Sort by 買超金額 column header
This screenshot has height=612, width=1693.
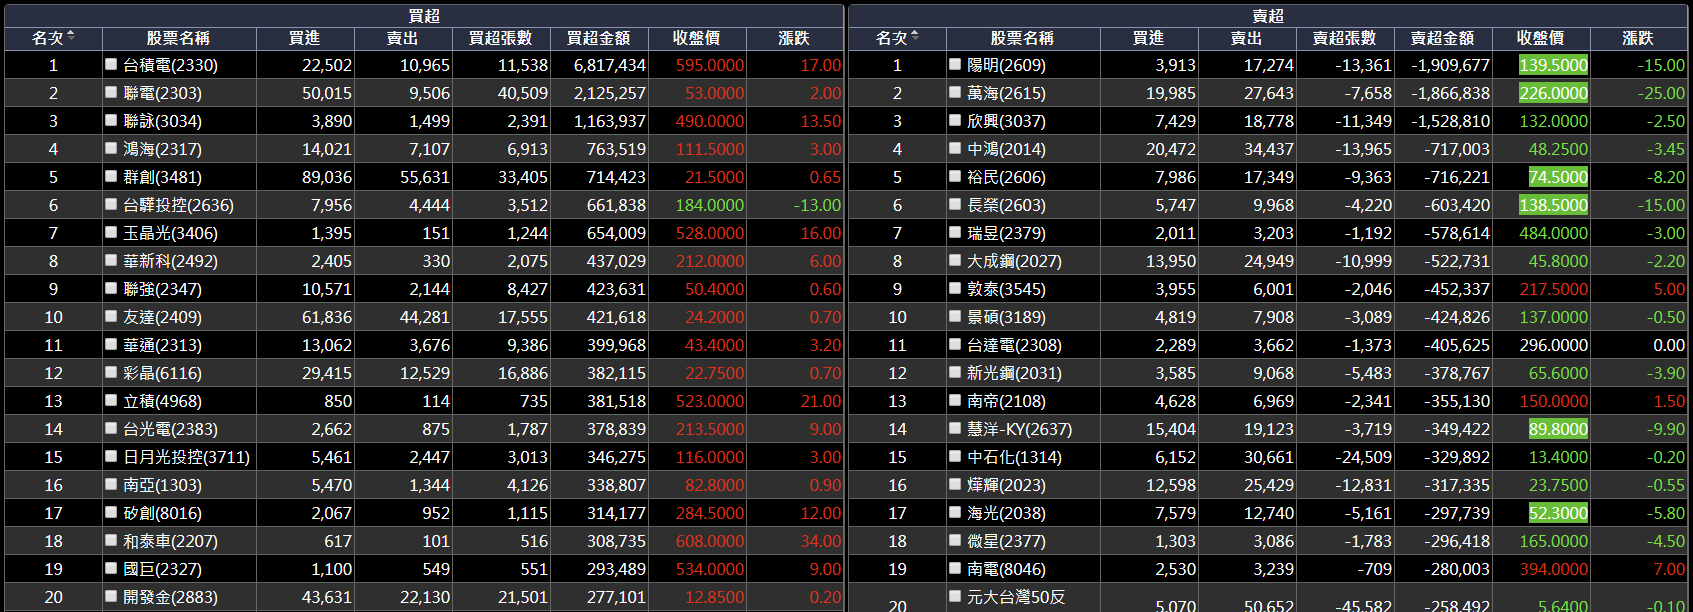pos(598,38)
